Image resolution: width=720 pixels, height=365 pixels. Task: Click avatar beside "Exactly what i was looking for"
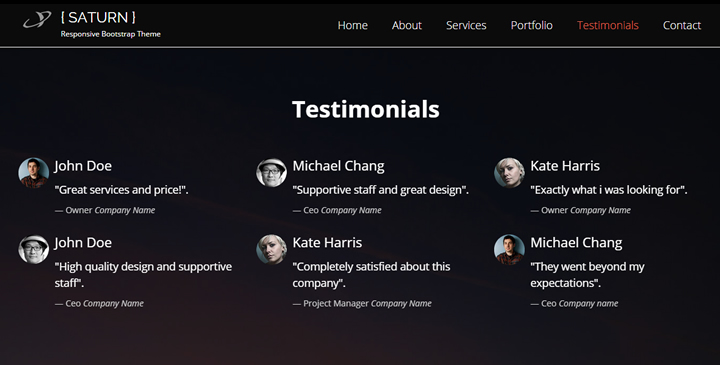click(x=509, y=173)
